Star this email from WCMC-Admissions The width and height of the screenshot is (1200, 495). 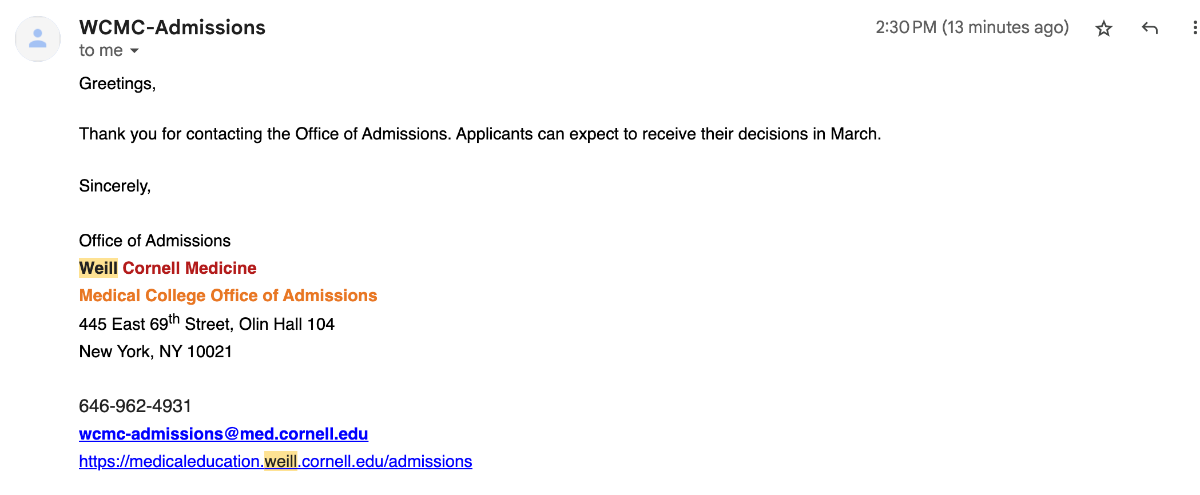tap(1104, 29)
